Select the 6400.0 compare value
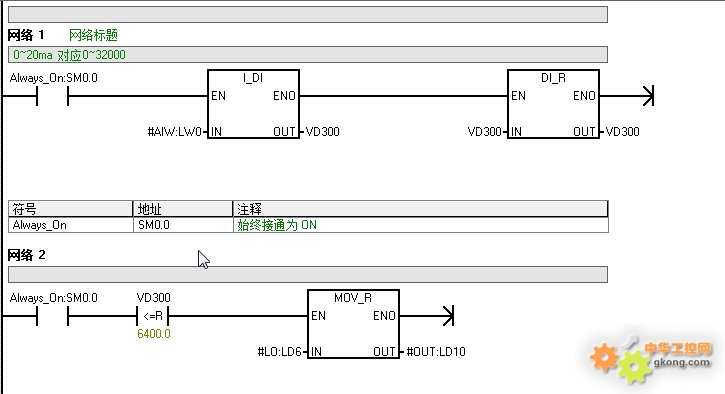Image resolution: width=725 pixels, height=394 pixels. pyautogui.click(x=154, y=334)
